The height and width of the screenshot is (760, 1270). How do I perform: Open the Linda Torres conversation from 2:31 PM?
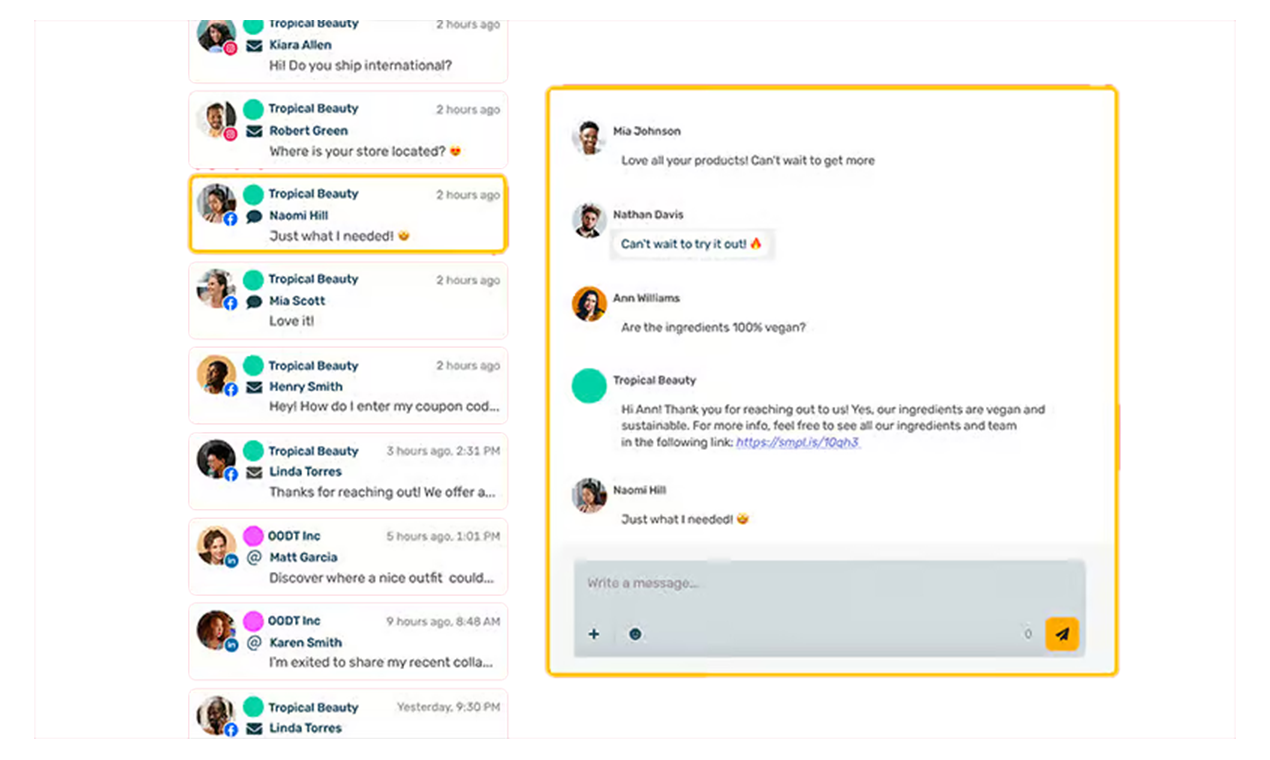[x=348, y=471]
